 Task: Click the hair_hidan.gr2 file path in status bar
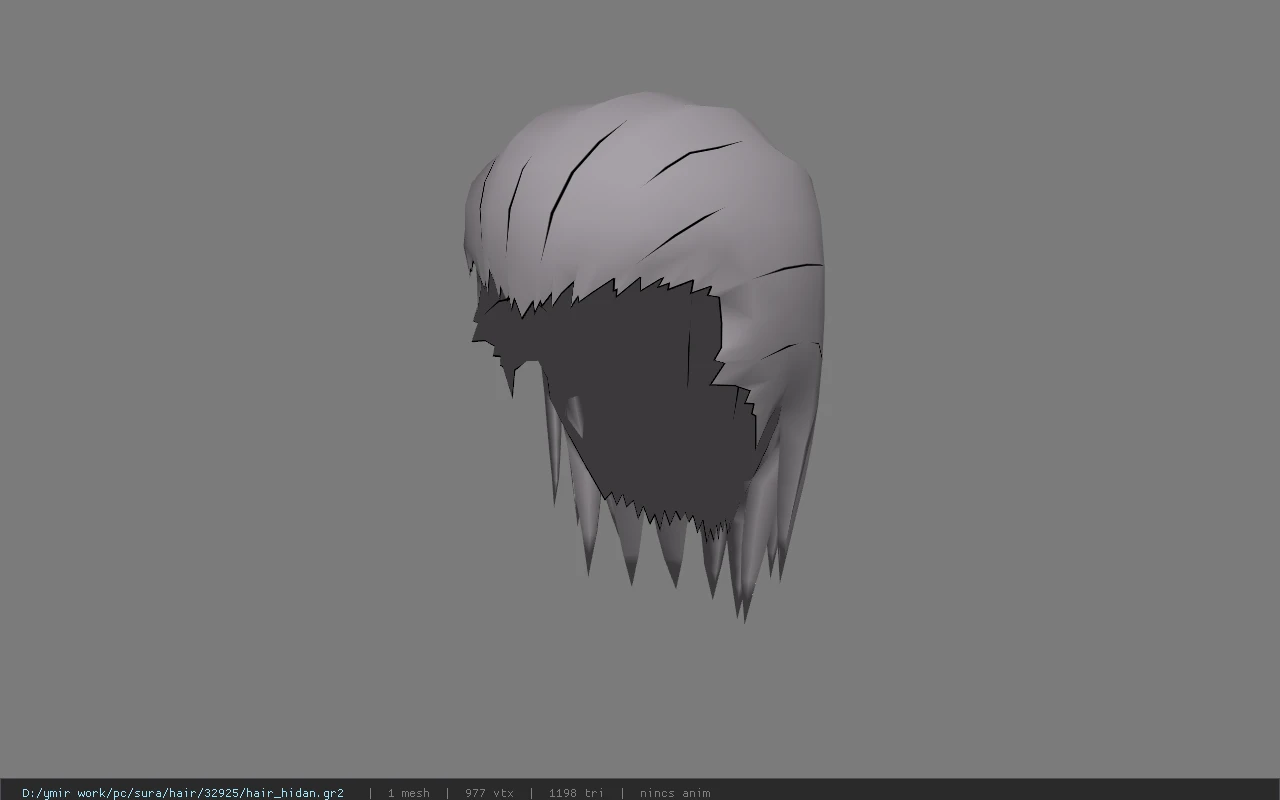pos(183,793)
